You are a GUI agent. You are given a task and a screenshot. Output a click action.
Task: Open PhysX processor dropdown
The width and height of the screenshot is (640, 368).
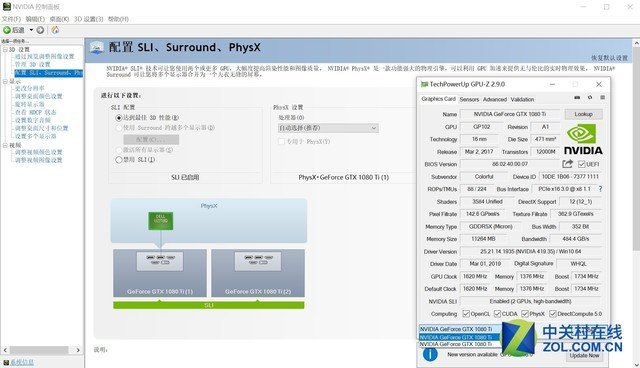[328, 128]
